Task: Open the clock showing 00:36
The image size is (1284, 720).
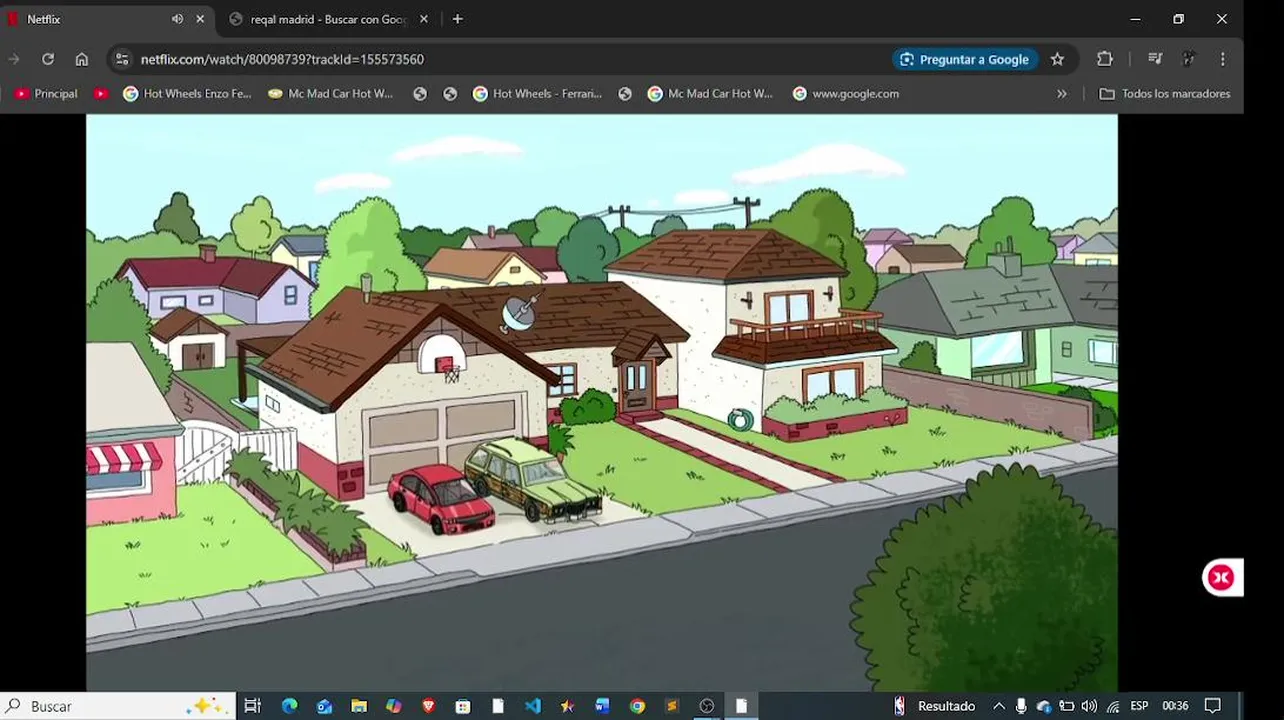Action: 1175,706
